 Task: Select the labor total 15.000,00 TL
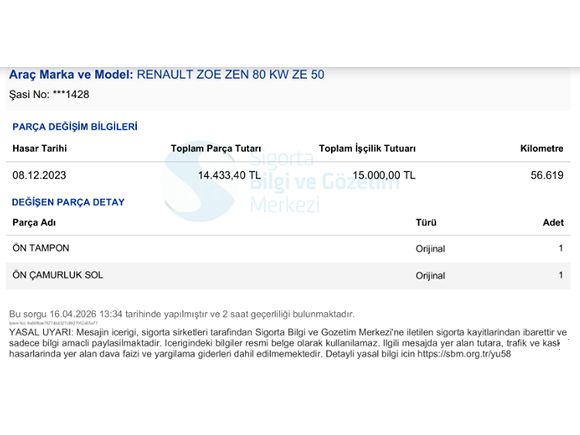click(x=384, y=175)
